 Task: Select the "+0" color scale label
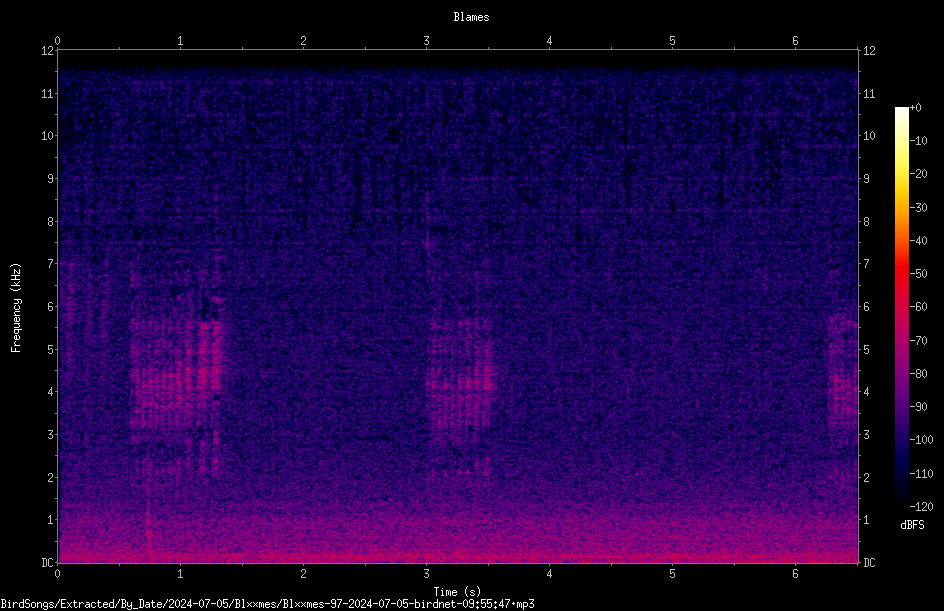[x=915, y=108]
